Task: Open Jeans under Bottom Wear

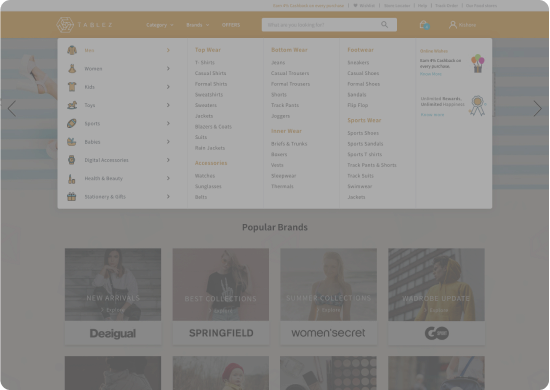Action: [278, 62]
